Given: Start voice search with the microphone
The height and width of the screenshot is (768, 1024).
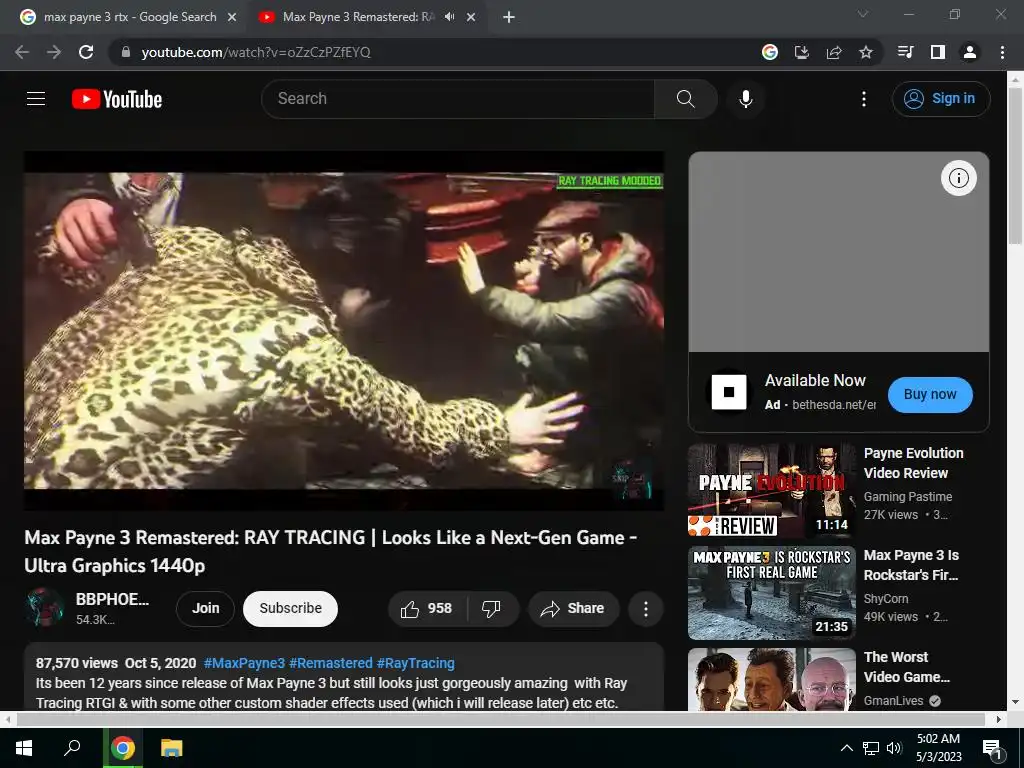Looking at the screenshot, I should [x=745, y=99].
